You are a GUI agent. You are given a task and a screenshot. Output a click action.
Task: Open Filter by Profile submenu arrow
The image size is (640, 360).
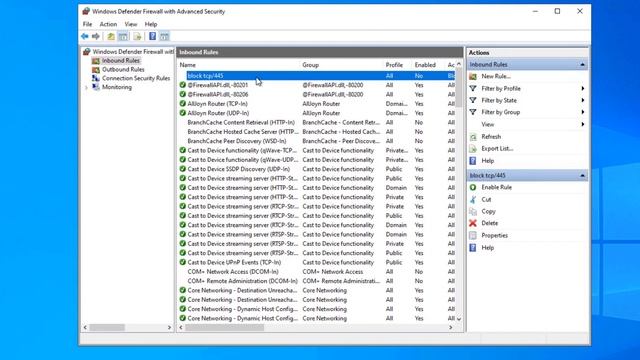click(x=583, y=89)
